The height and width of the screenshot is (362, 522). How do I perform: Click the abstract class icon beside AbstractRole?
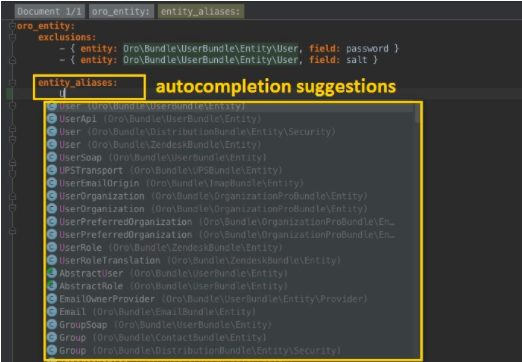coord(52,286)
